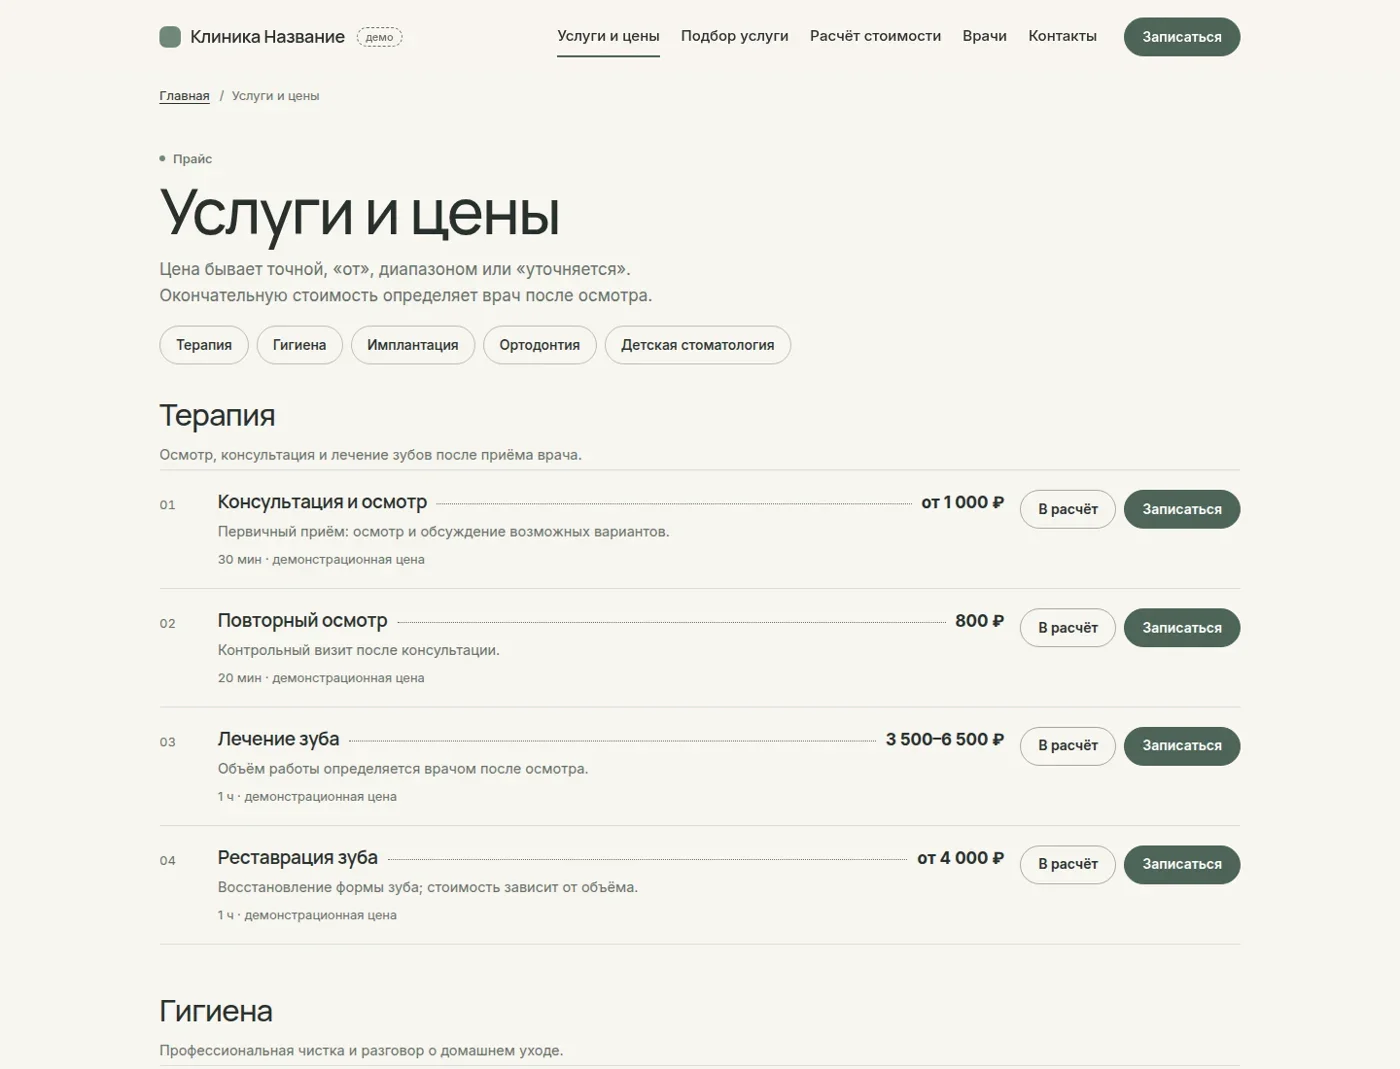Open the Контакты navigation item
The image size is (1400, 1069).
coord(1062,36)
